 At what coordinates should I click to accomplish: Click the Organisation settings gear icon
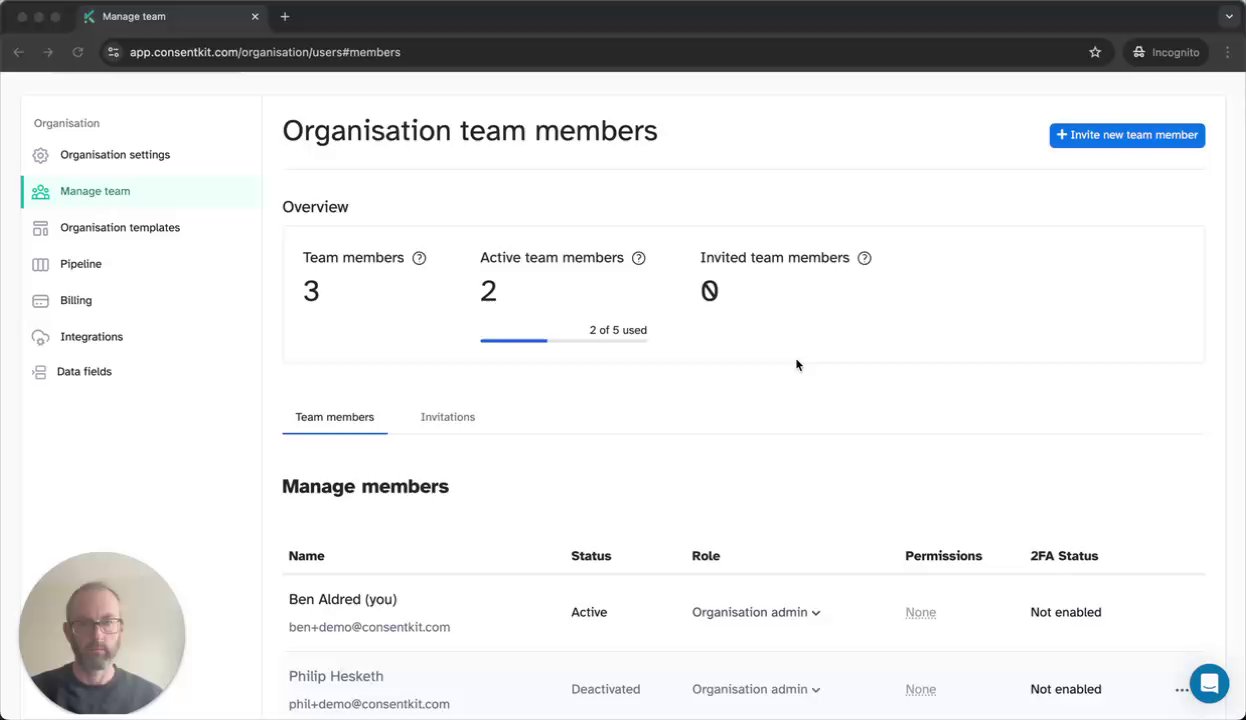tap(40, 155)
